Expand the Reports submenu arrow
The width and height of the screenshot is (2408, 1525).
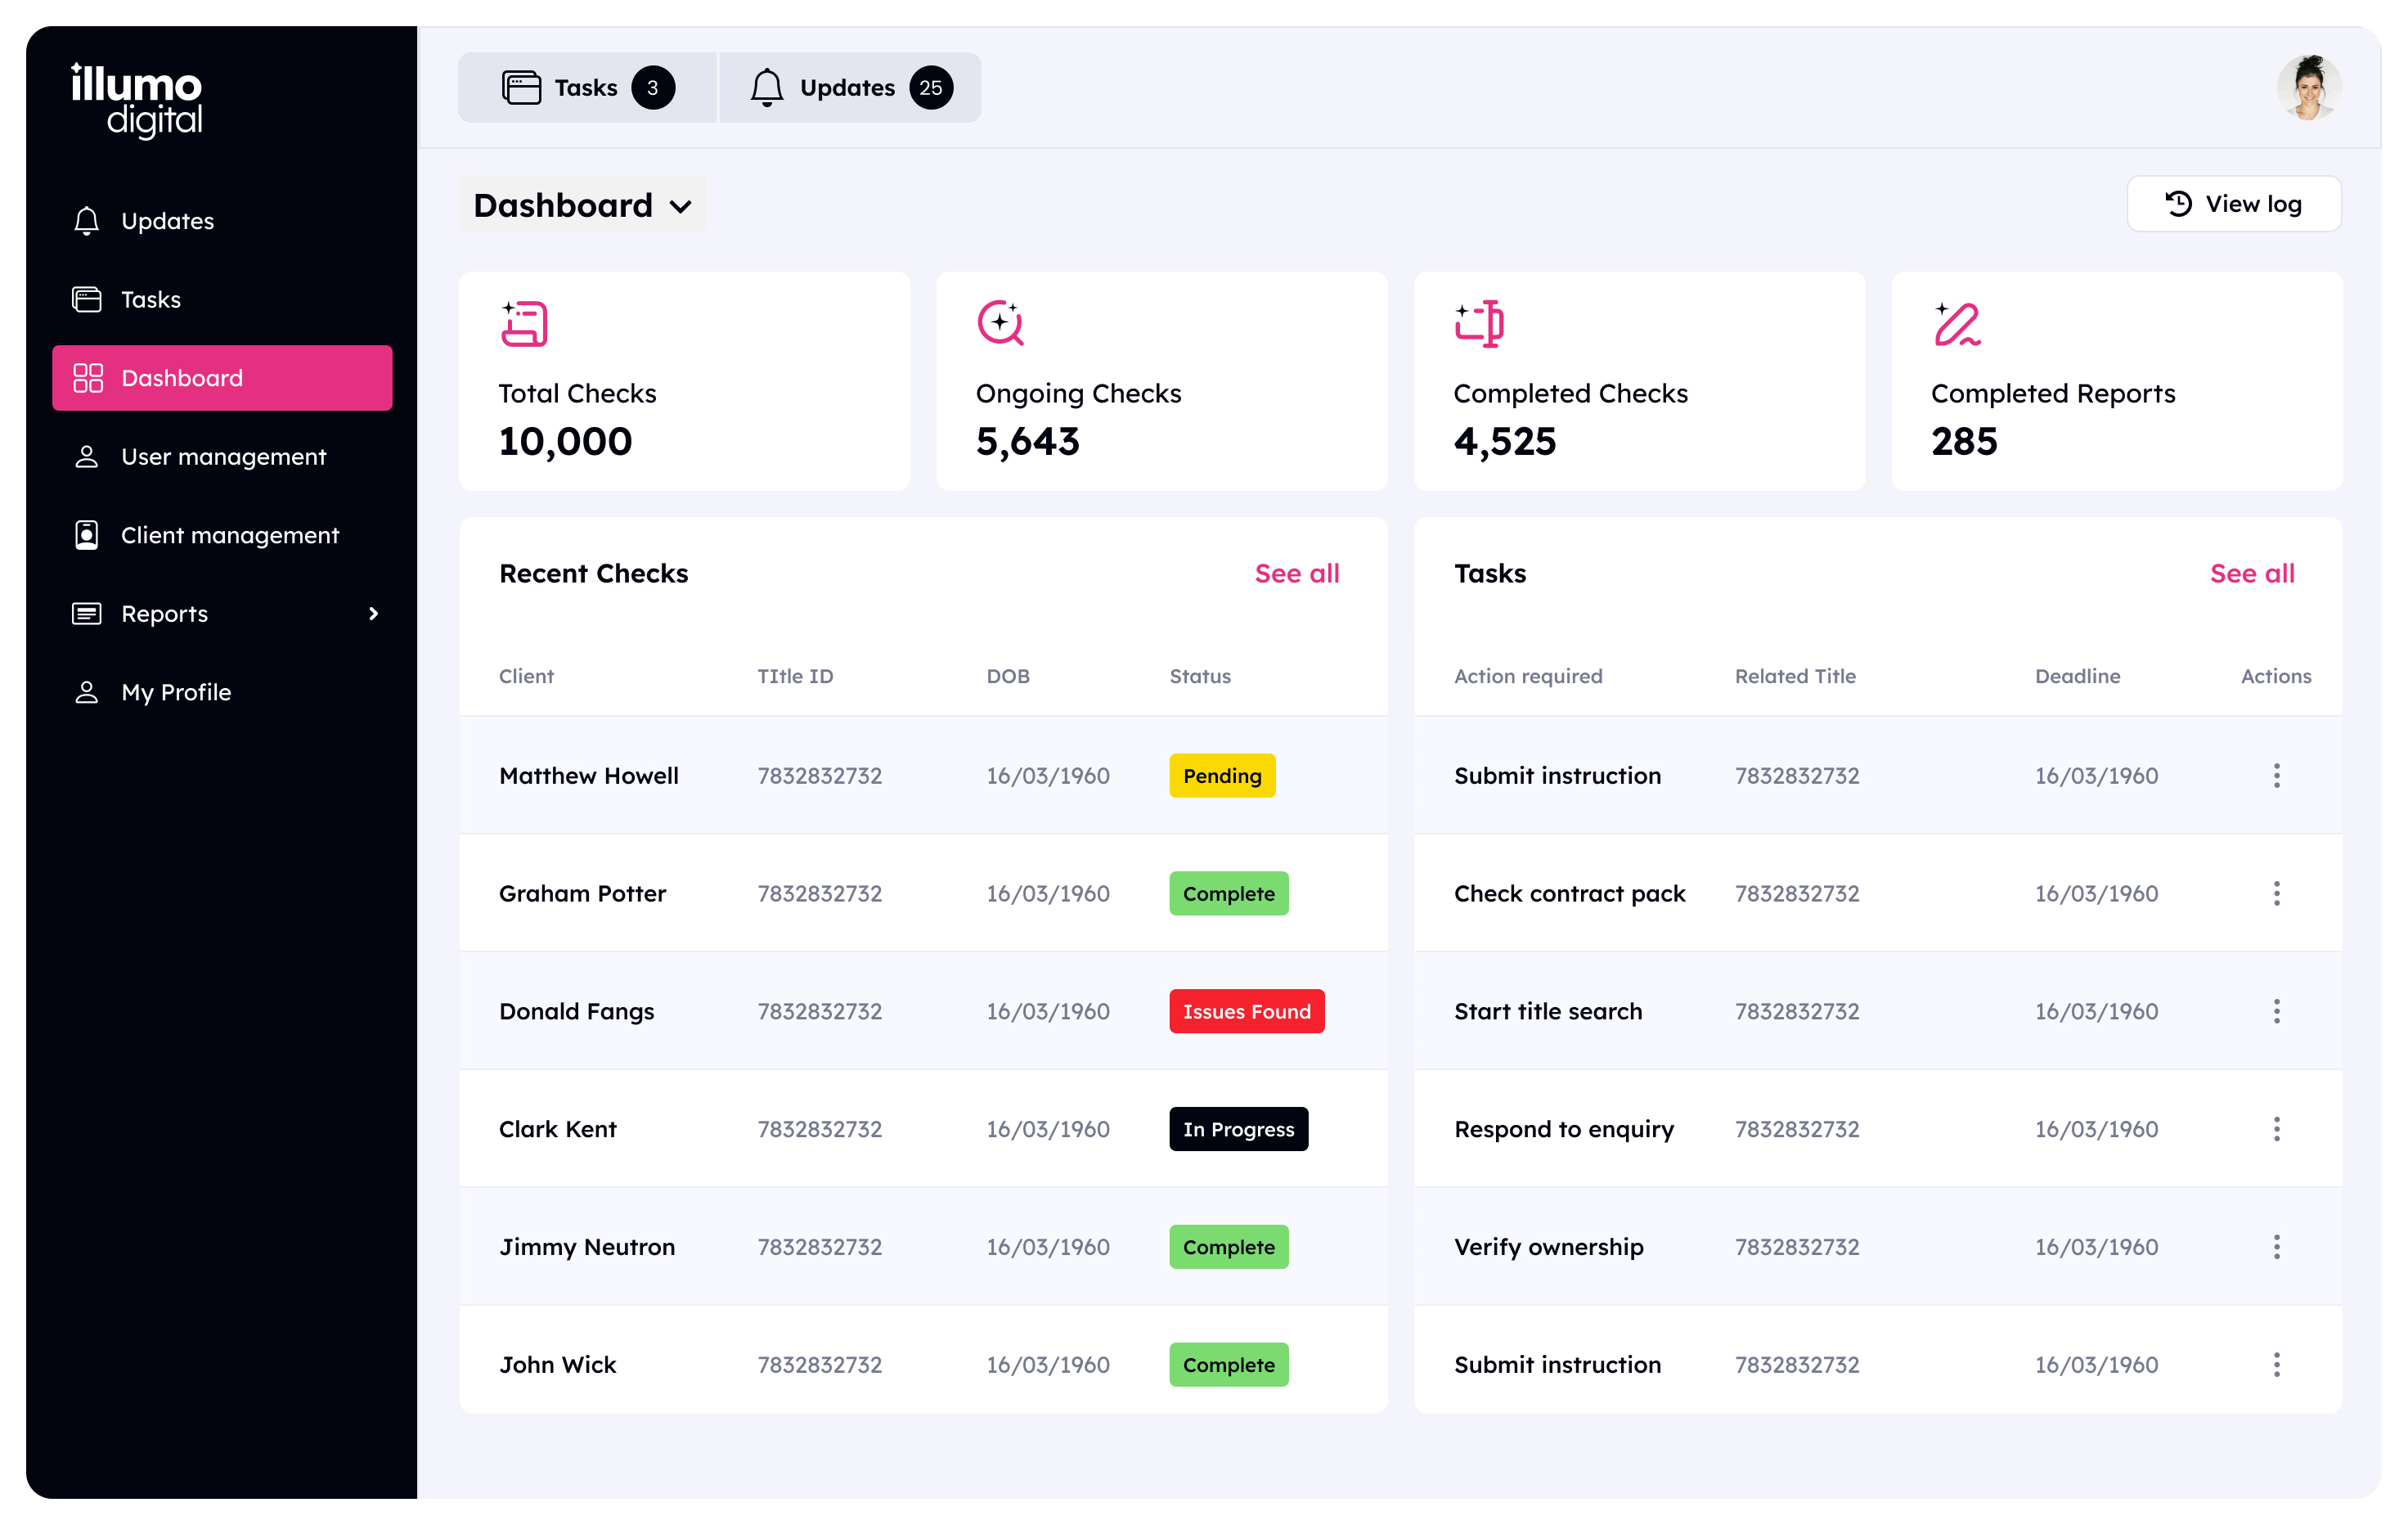pyautogui.click(x=374, y=613)
